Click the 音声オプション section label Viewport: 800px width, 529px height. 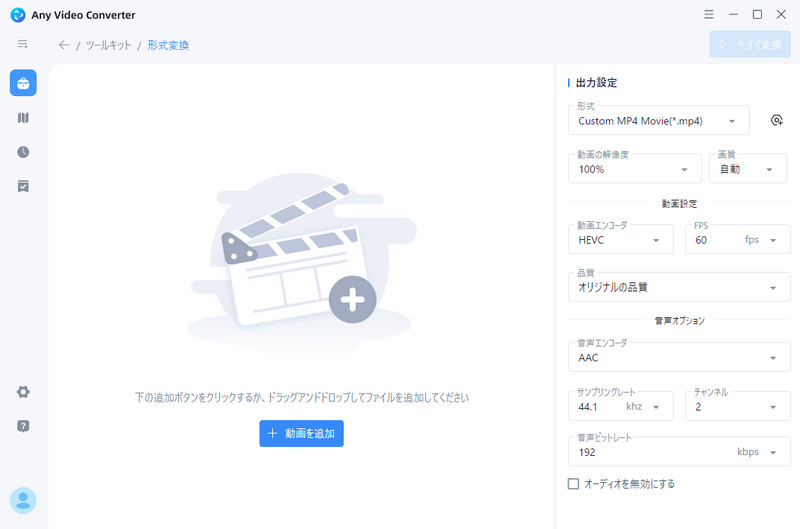(679, 320)
